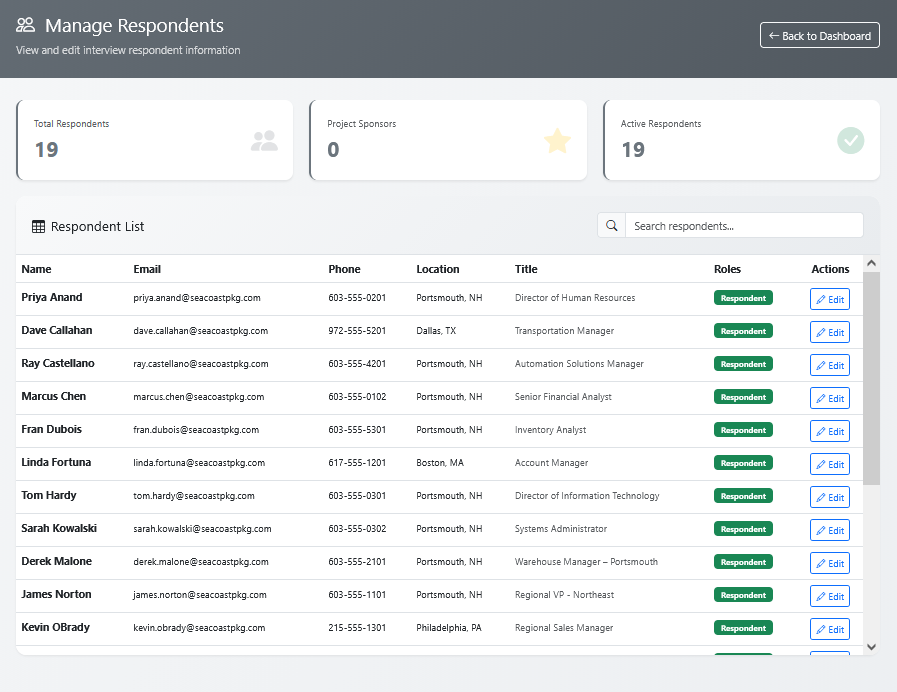Click the Name column header
Screen dimensions: 897x692
(37, 269)
